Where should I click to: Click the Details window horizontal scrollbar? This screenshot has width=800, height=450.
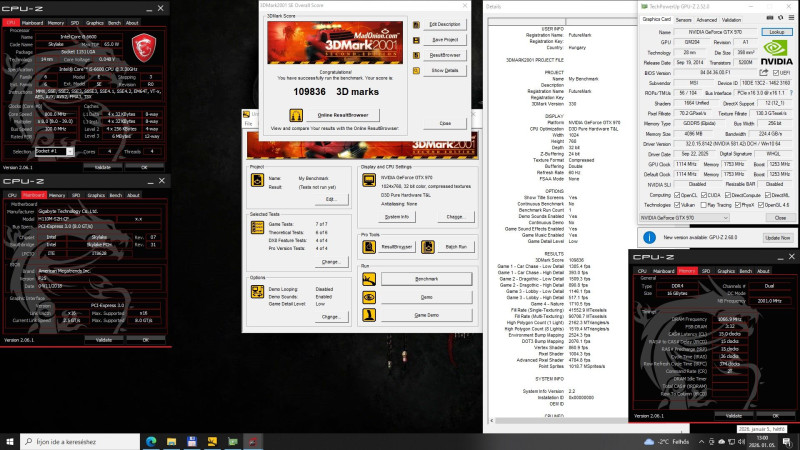coord(561,420)
